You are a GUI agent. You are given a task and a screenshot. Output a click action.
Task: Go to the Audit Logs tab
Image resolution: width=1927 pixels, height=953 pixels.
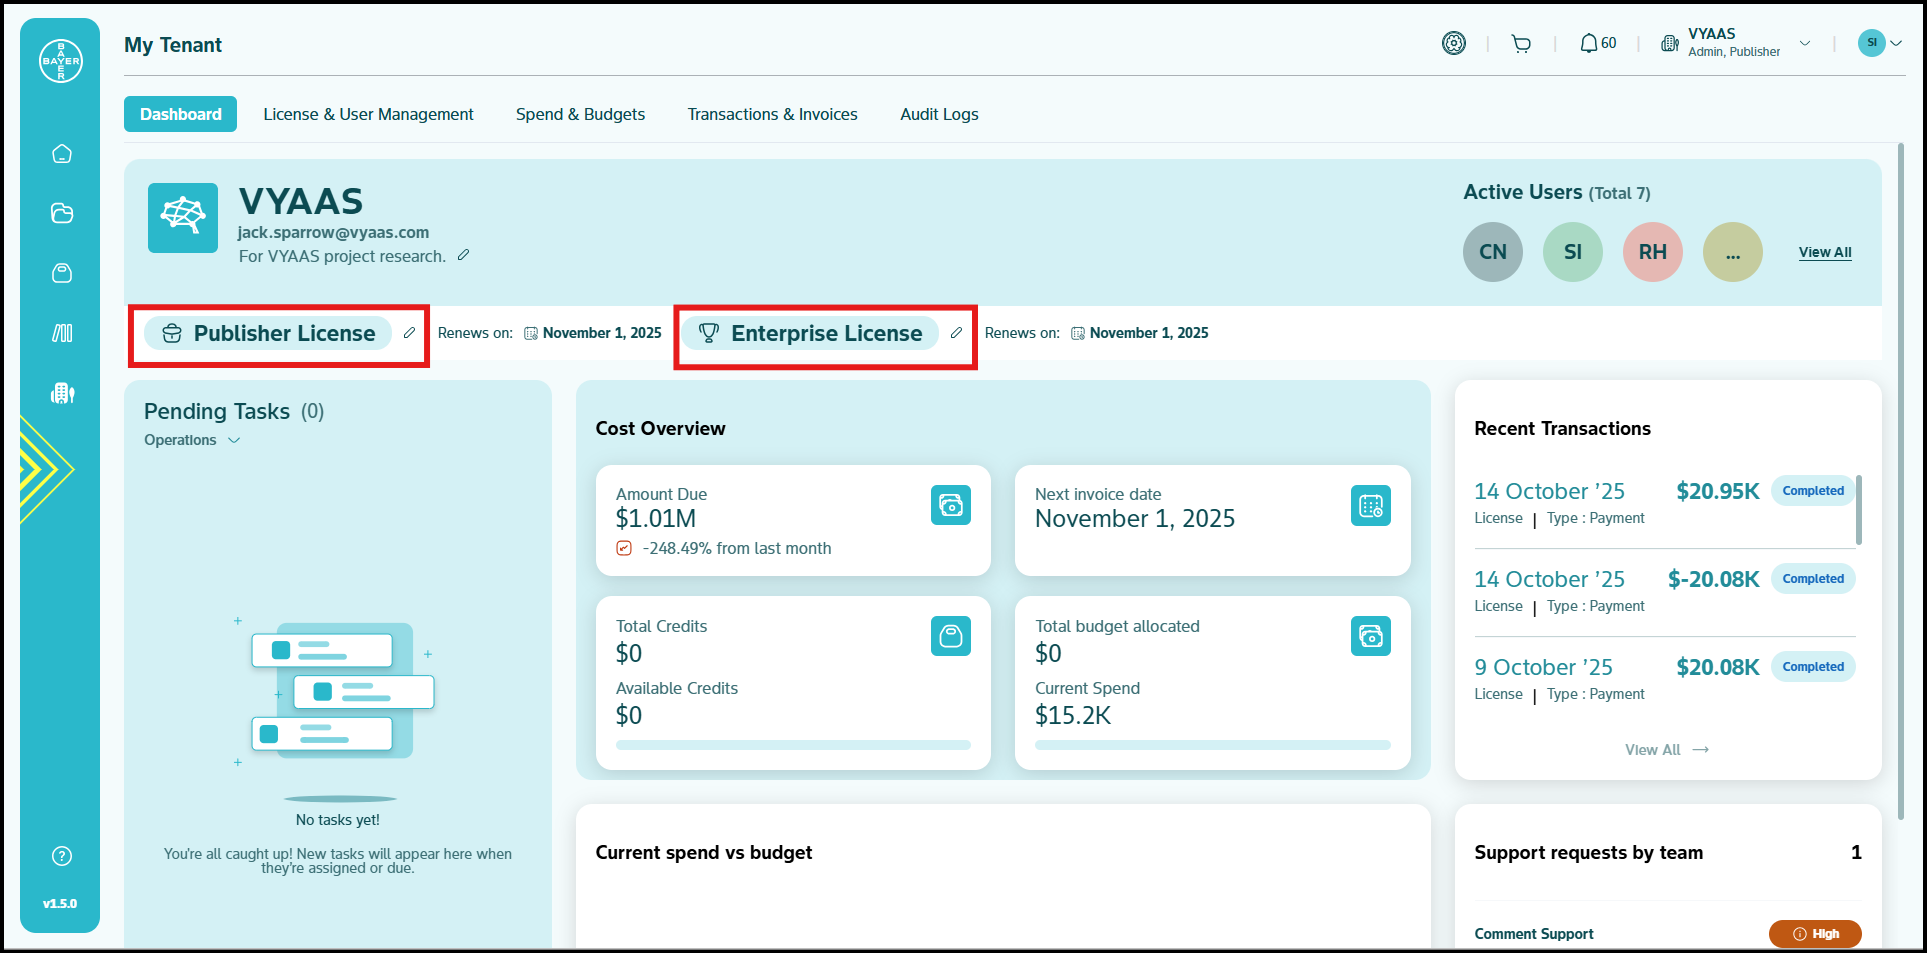point(938,114)
